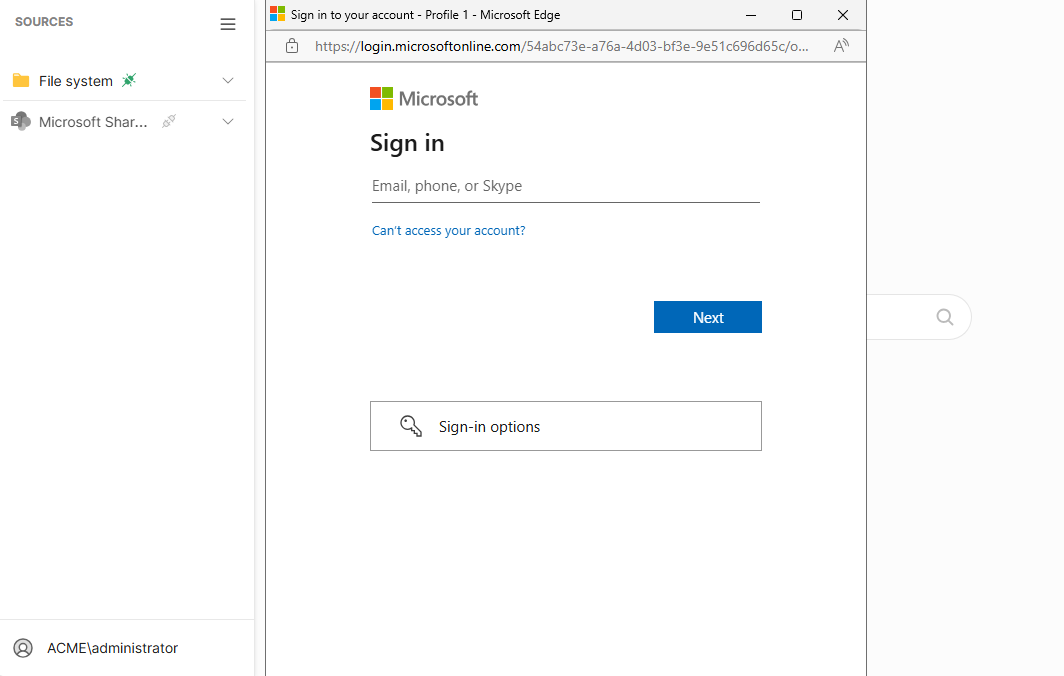
Task: Click the address bar lock icon
Action: [292, 46]
